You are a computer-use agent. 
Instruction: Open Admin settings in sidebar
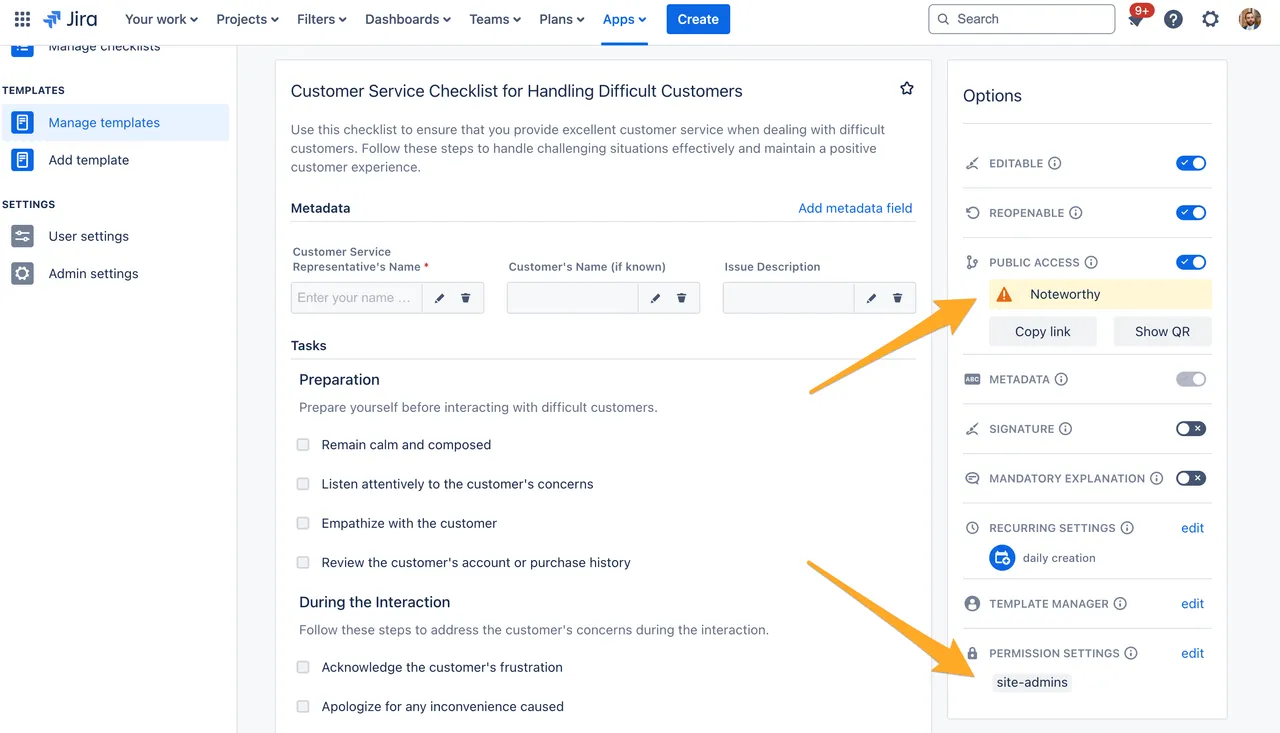click(93, 273)
